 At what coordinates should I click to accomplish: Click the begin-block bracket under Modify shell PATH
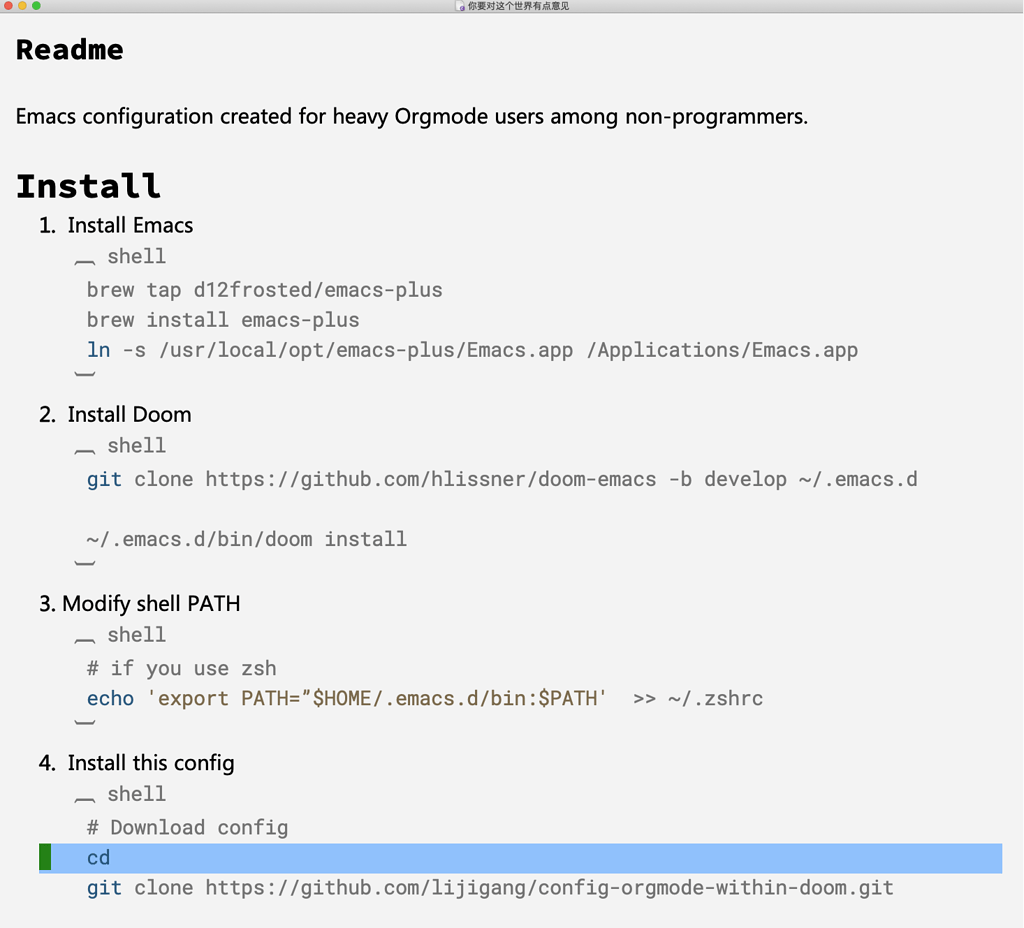(86, 636)
